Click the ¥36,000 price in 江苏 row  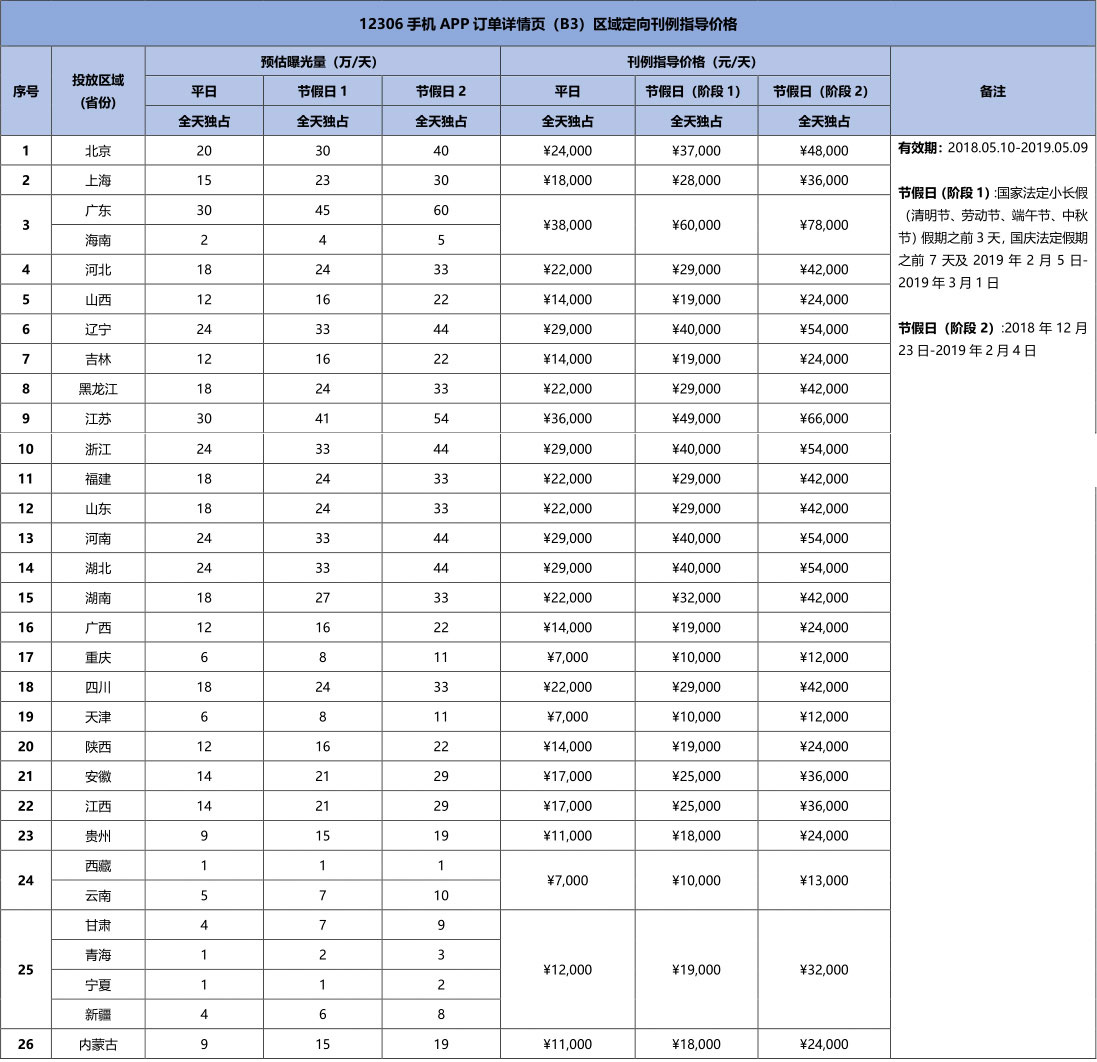[x=567, y=418]
